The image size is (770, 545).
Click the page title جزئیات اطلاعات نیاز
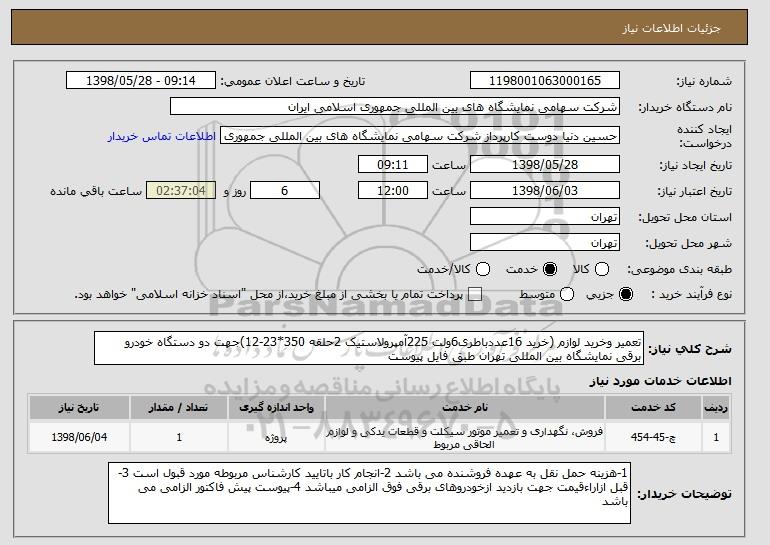(671, 28)
